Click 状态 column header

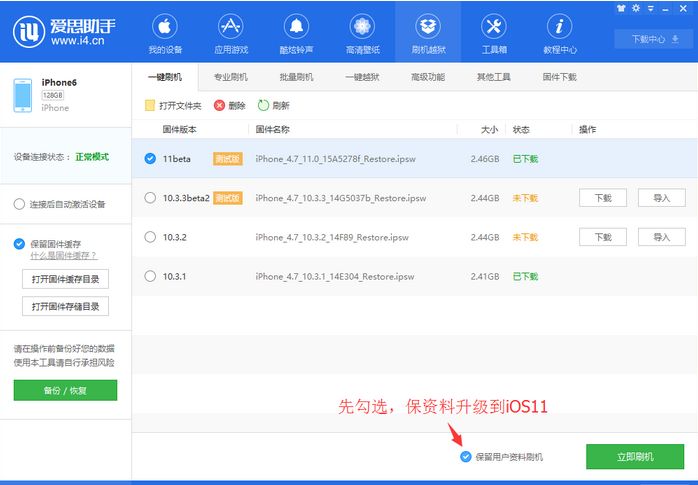[x=521, y=129]
